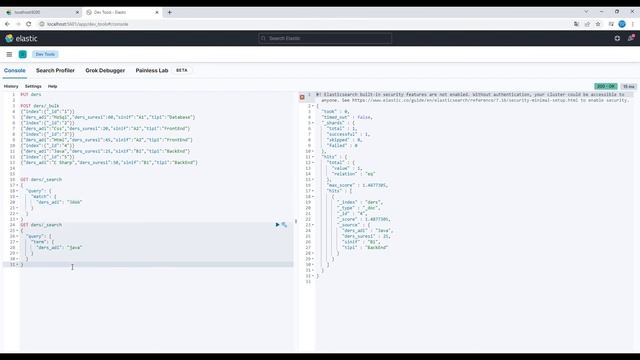Image resolution: width=640 pixels, height=360 pixels.
Task: Select the Dev Tools - Elastic browser tab
Action: point(122,12)
